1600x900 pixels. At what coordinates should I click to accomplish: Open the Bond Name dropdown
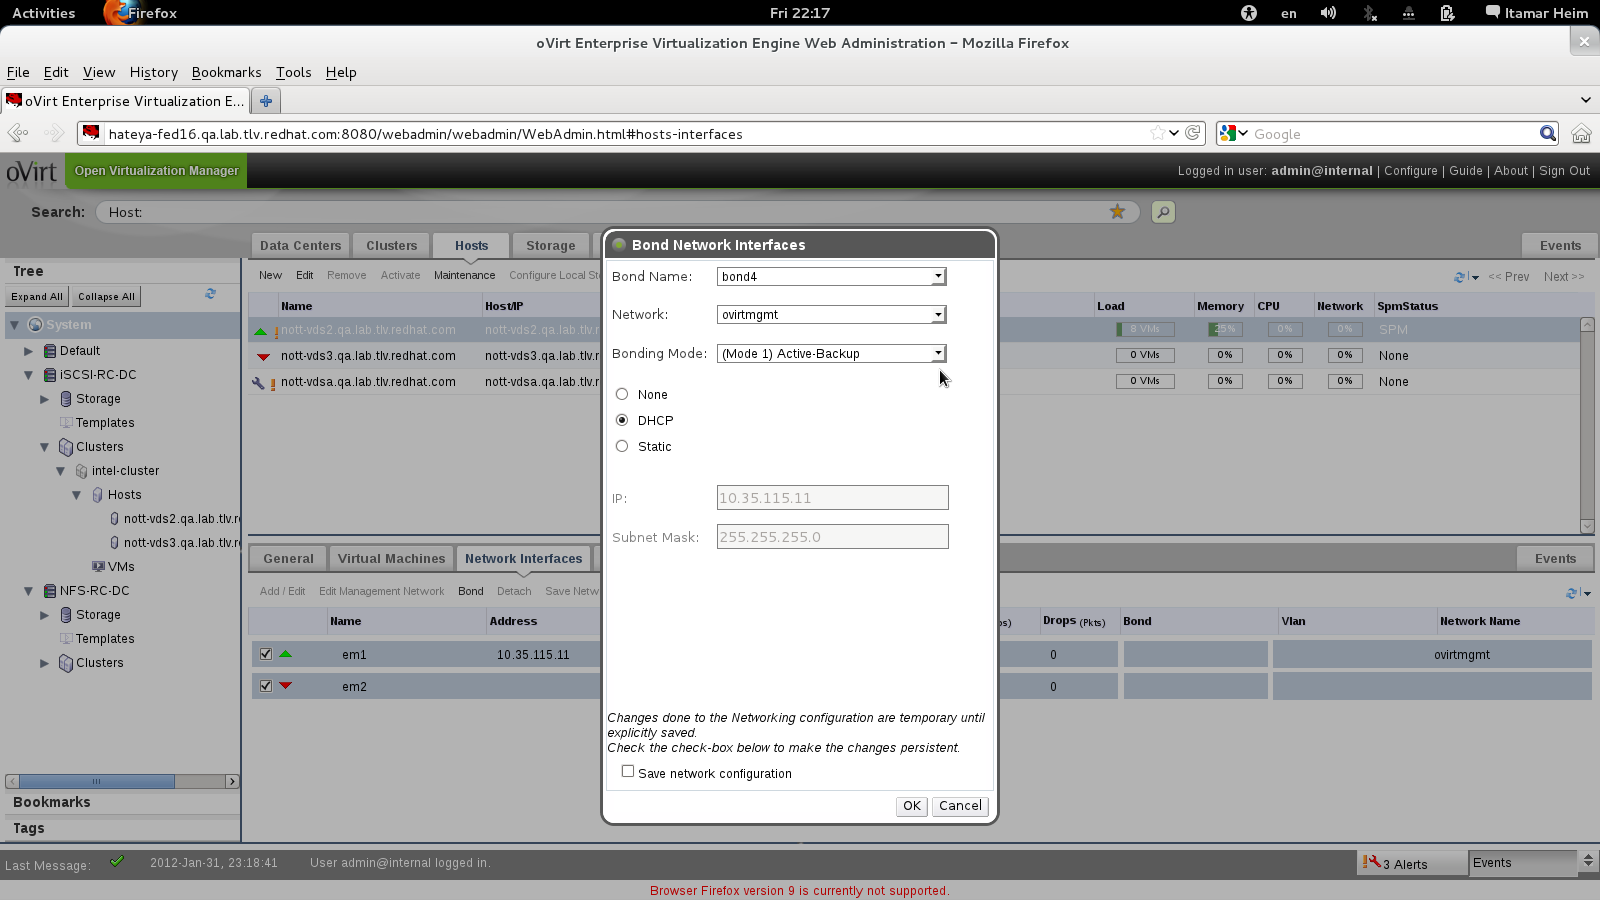click(x=831, y=276)
